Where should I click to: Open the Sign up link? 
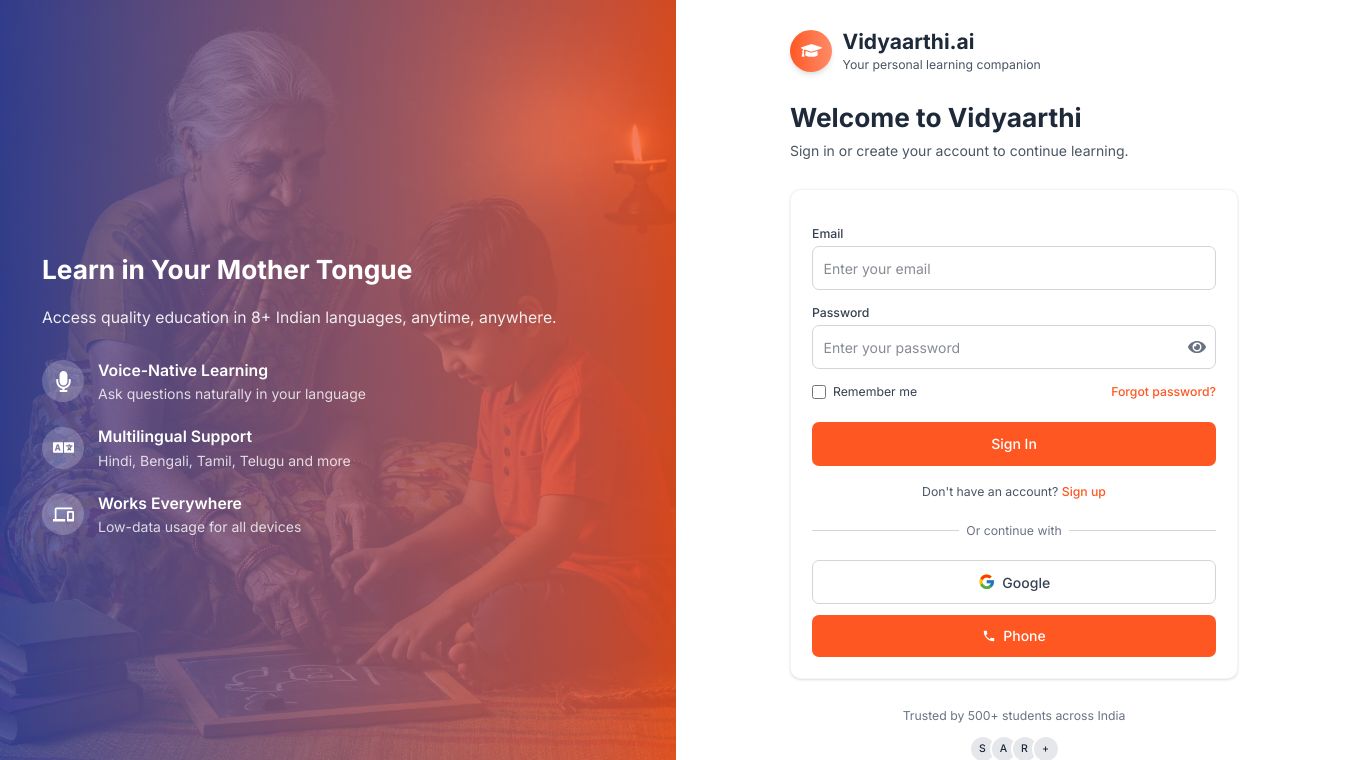pyautogui.click(x=1083, y=492)
